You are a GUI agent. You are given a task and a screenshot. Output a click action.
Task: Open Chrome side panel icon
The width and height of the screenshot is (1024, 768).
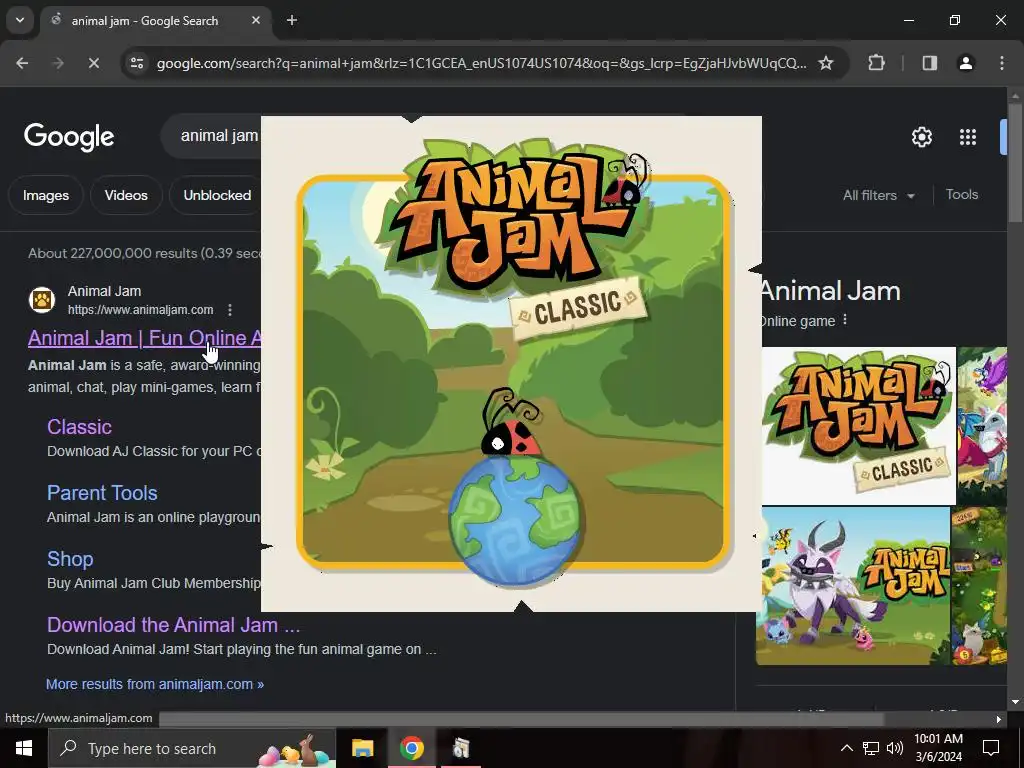929,63
